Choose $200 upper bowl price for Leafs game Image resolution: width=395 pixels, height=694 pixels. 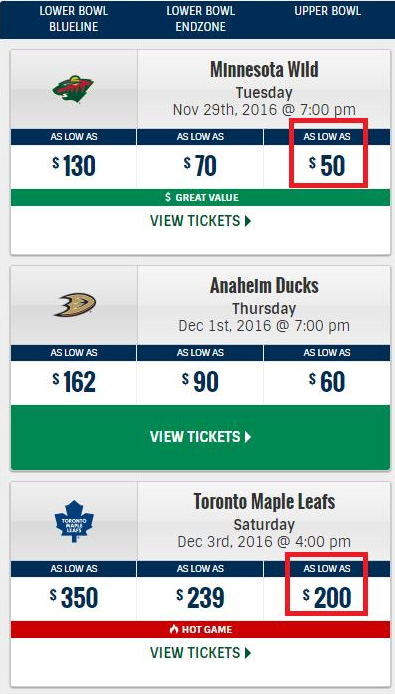(x=328, y=598)
